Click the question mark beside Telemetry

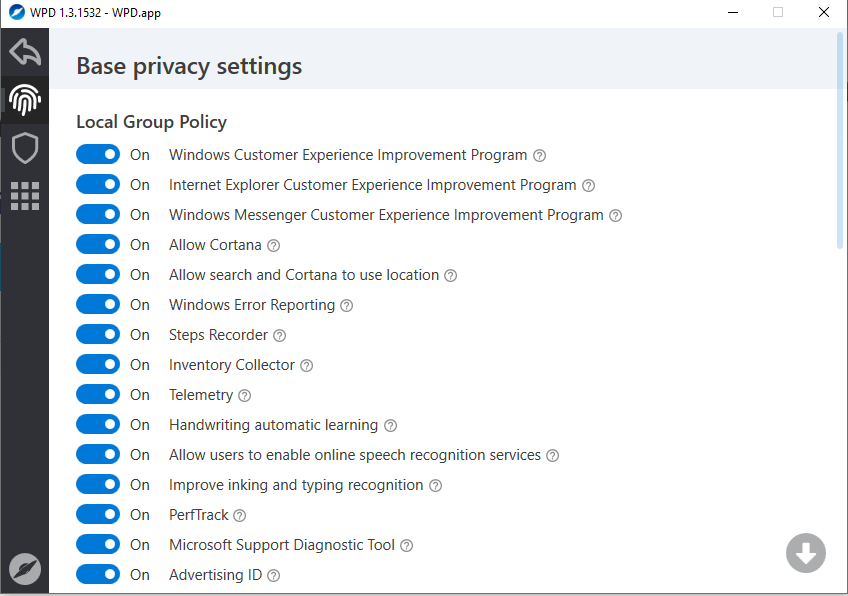[x=244, y=396]
